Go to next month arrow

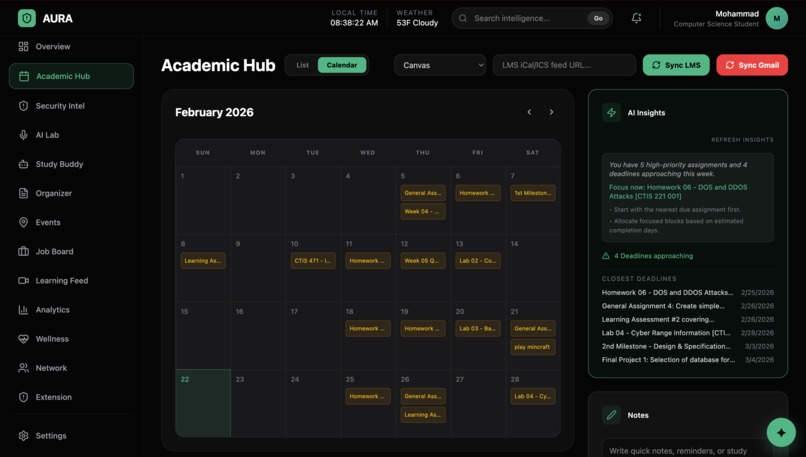(x=552, y=112)
